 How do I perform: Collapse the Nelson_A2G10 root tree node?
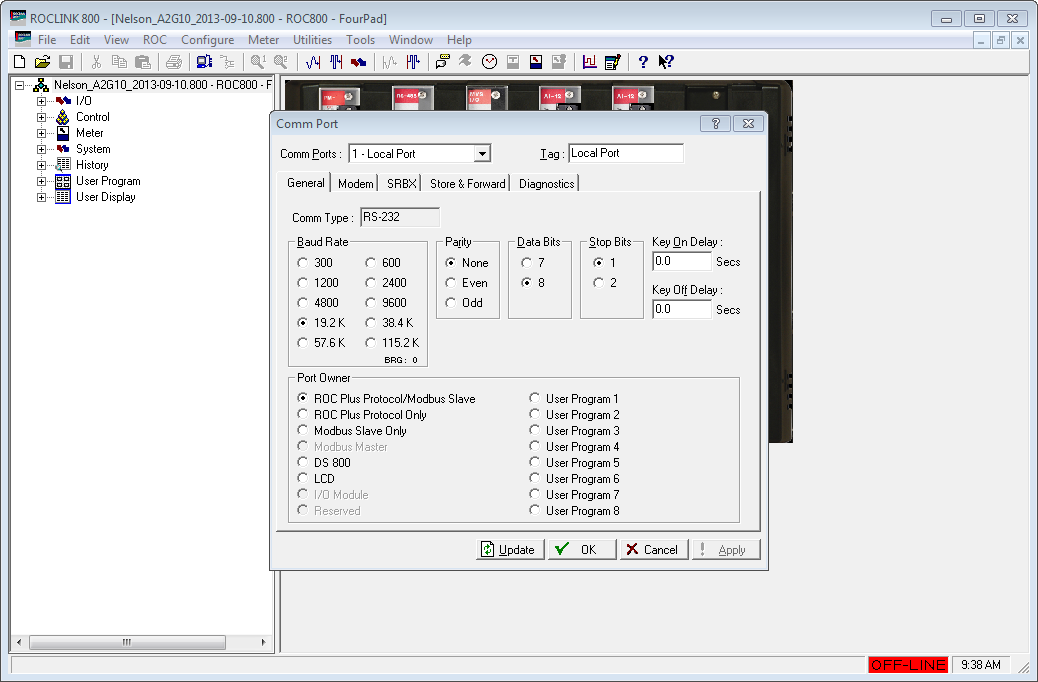19,85
